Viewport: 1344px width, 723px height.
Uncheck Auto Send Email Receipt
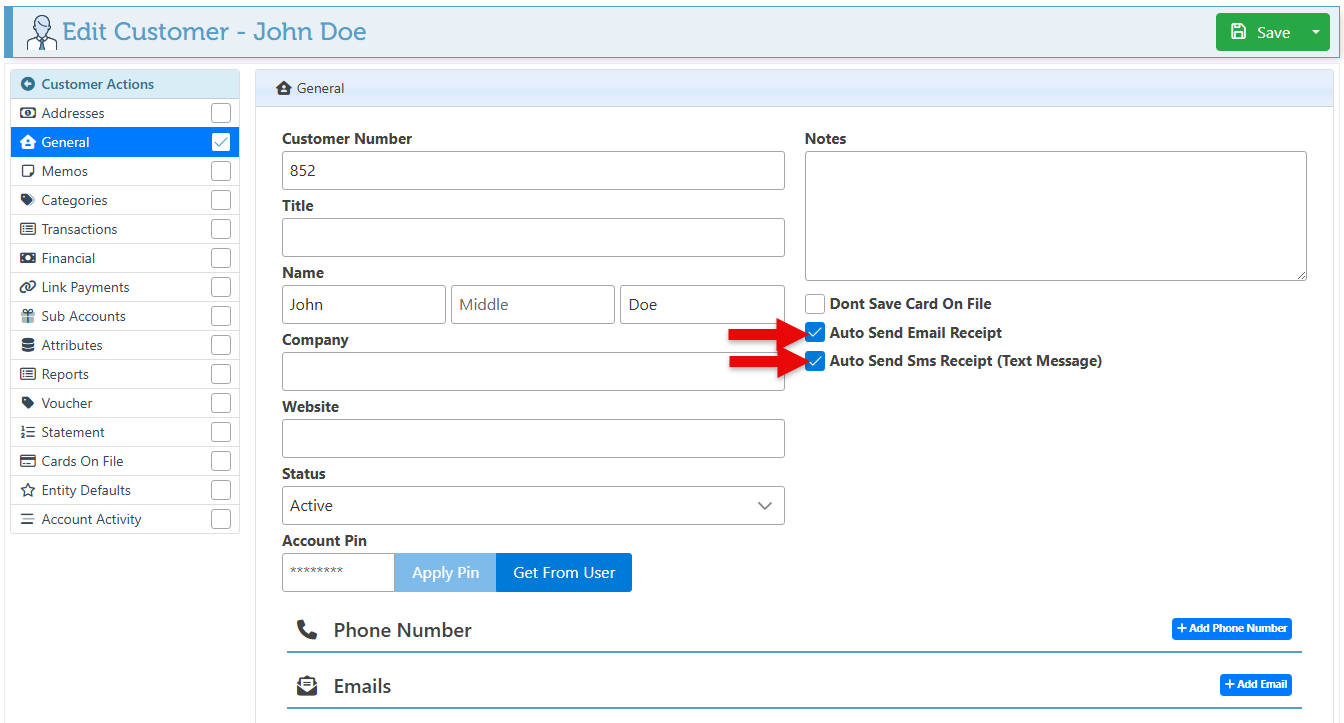point(815,333)
